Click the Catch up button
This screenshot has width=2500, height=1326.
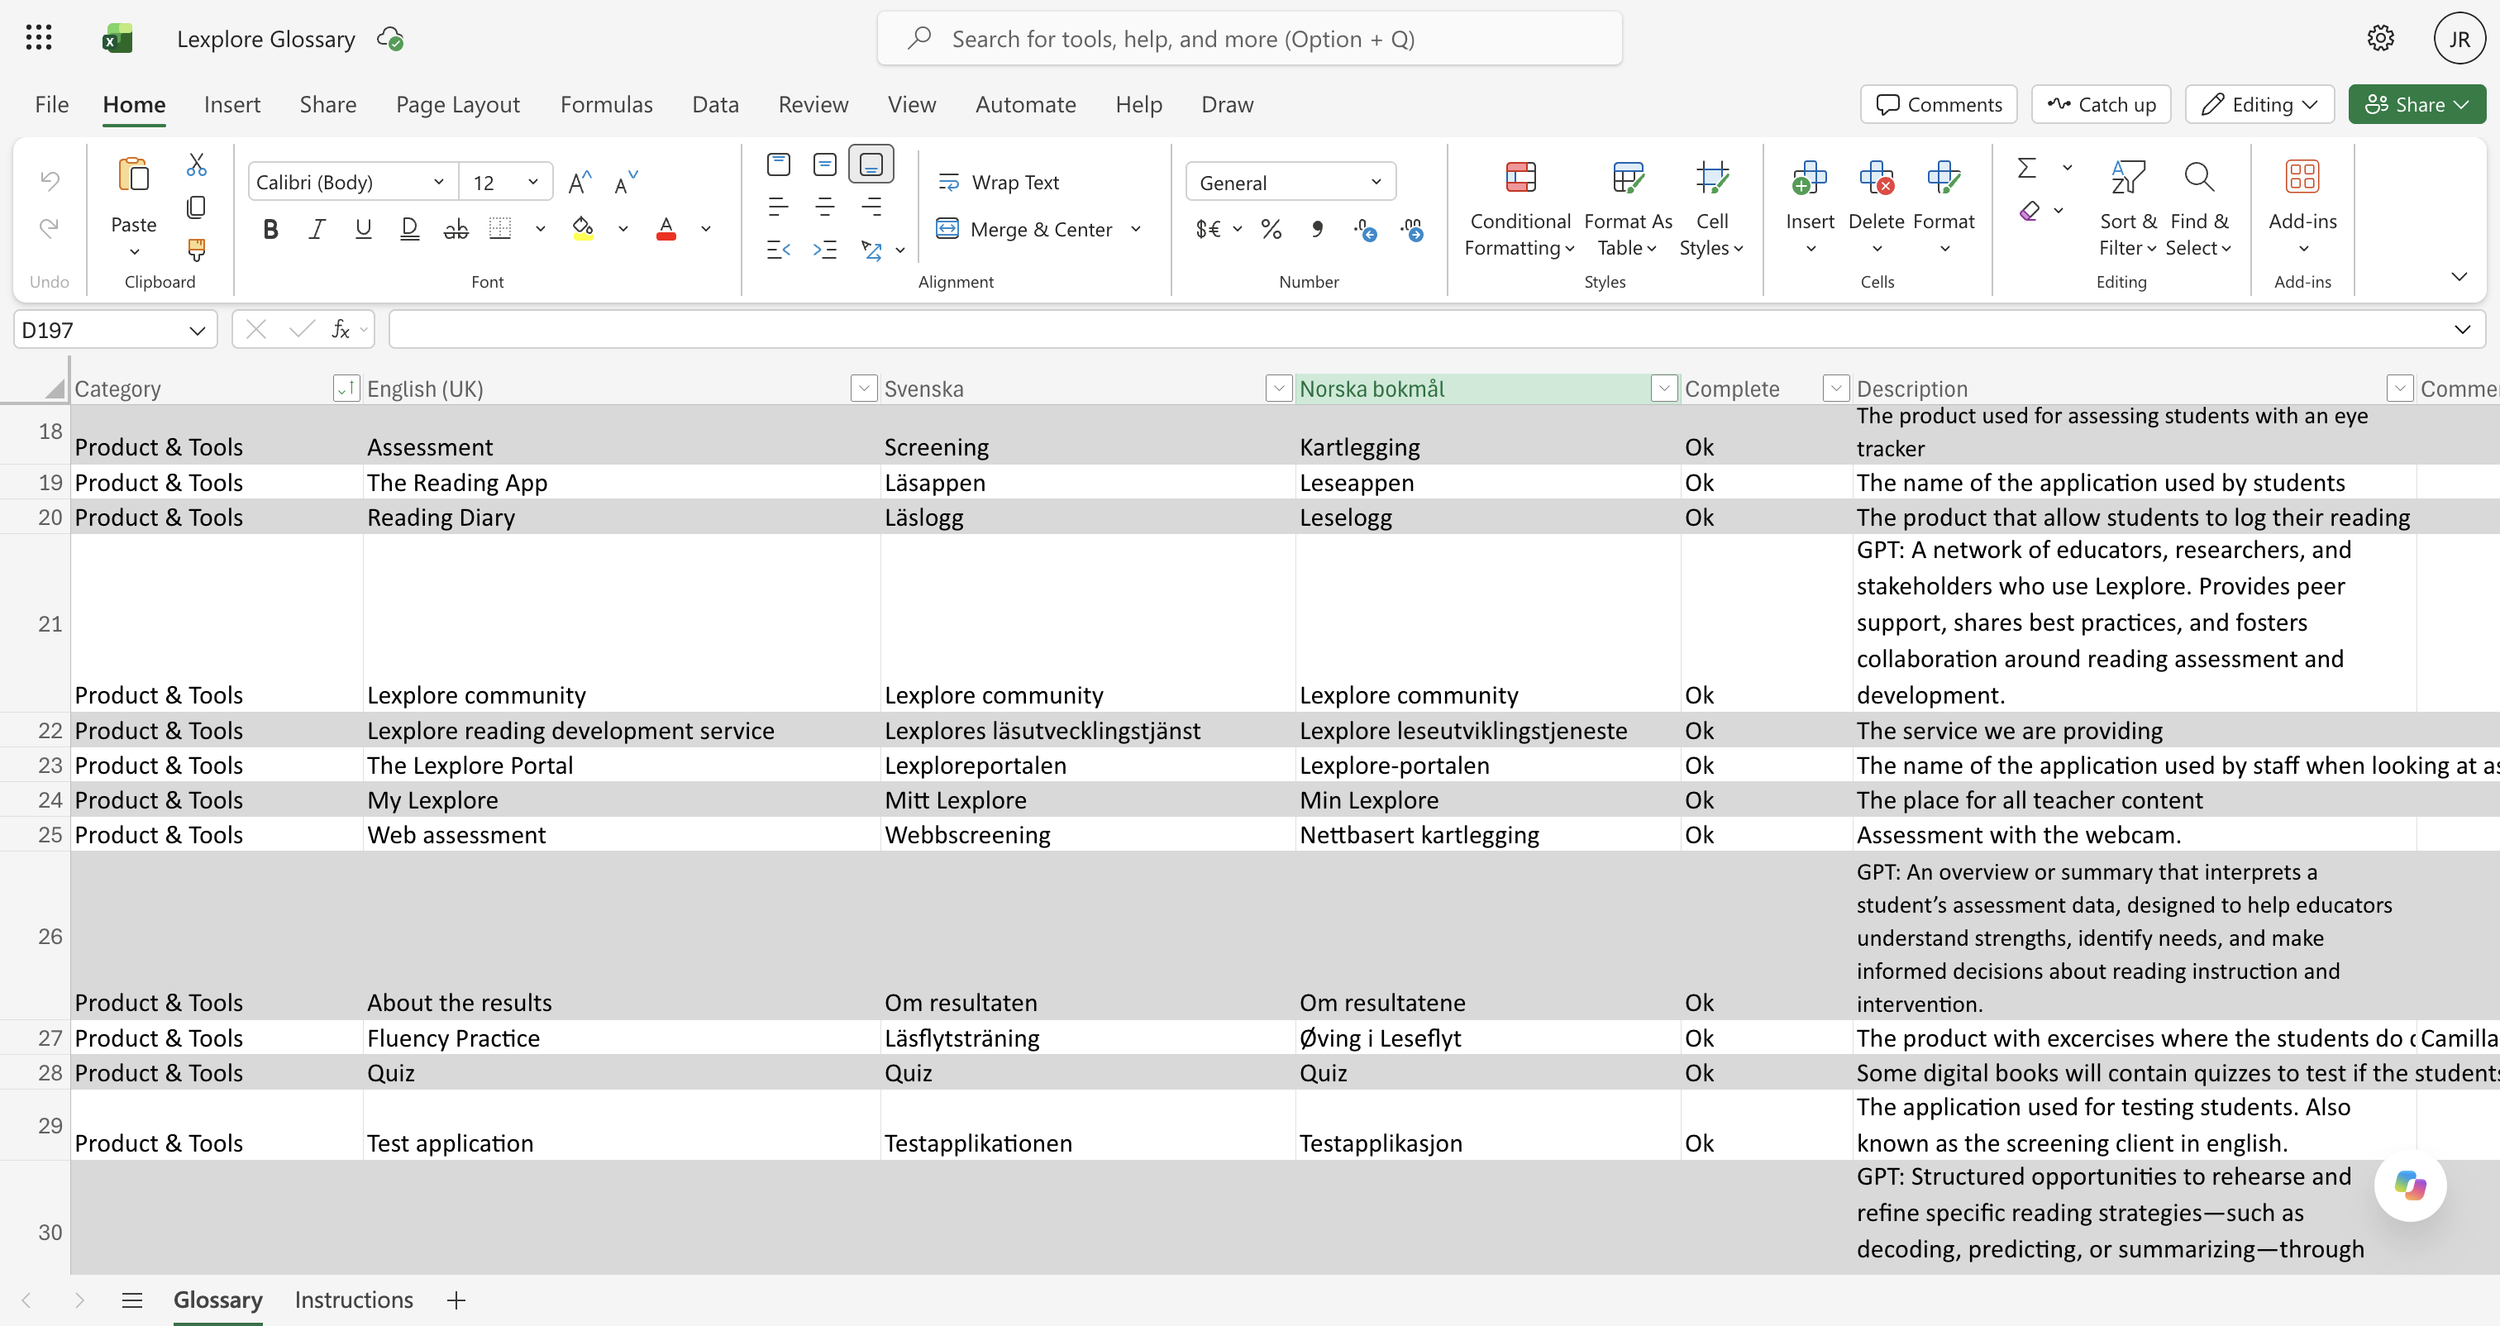click(2101, 104)
